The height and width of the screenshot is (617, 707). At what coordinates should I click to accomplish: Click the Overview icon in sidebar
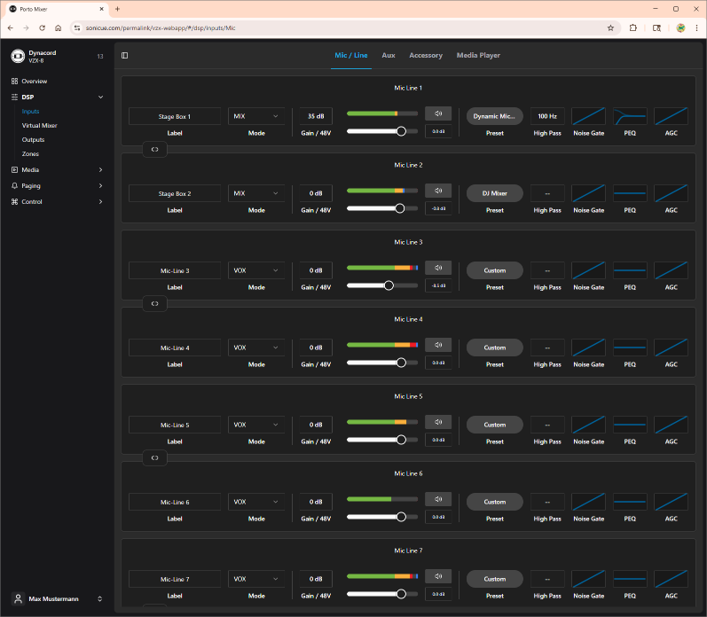14,81
